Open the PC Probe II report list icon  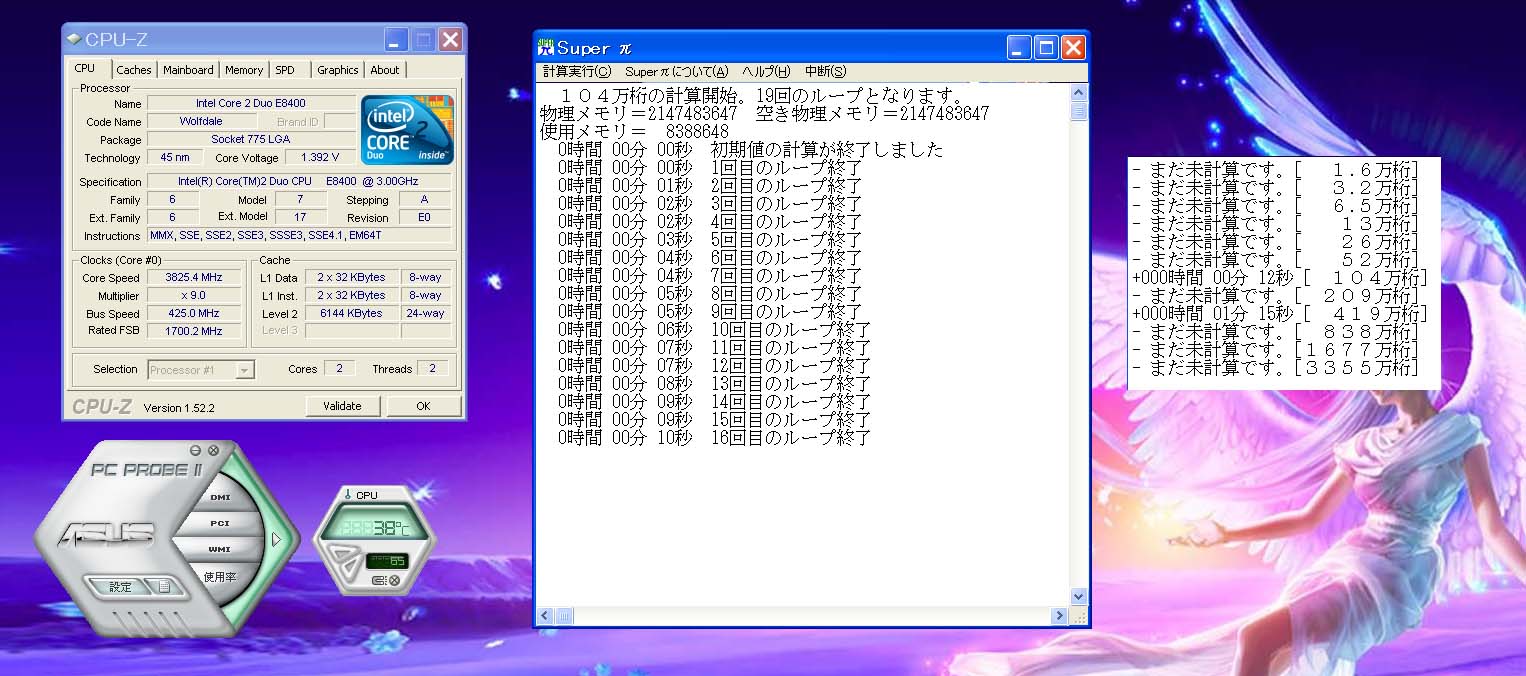165,587
